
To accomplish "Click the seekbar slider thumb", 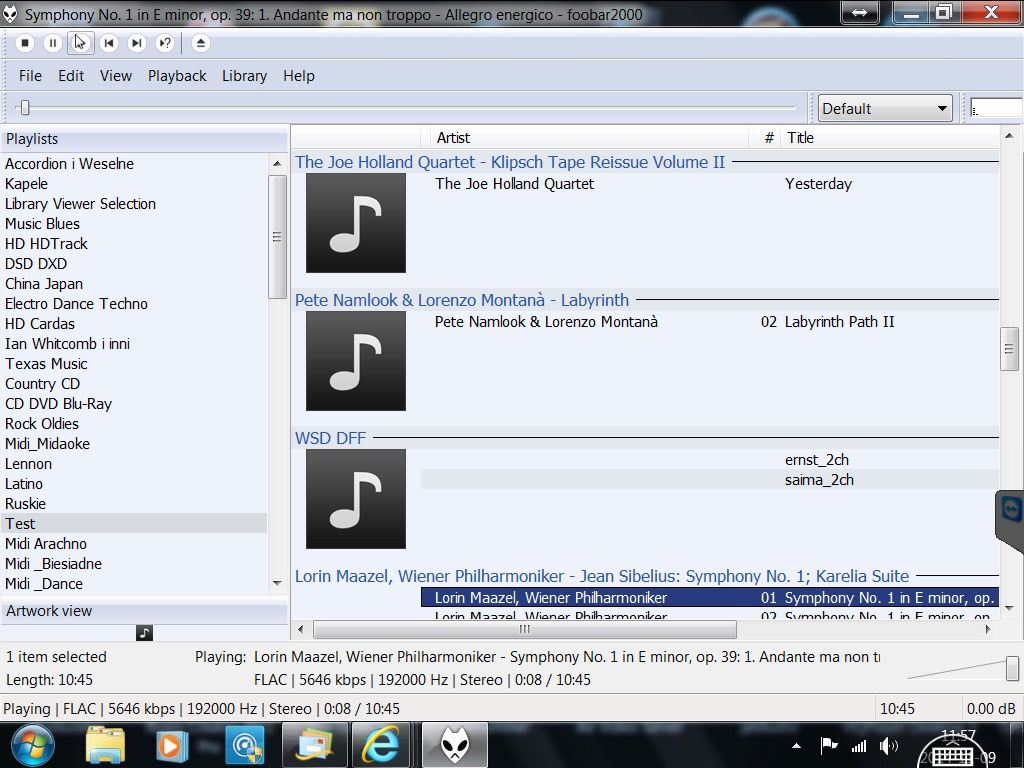I will tap(25, 107).
